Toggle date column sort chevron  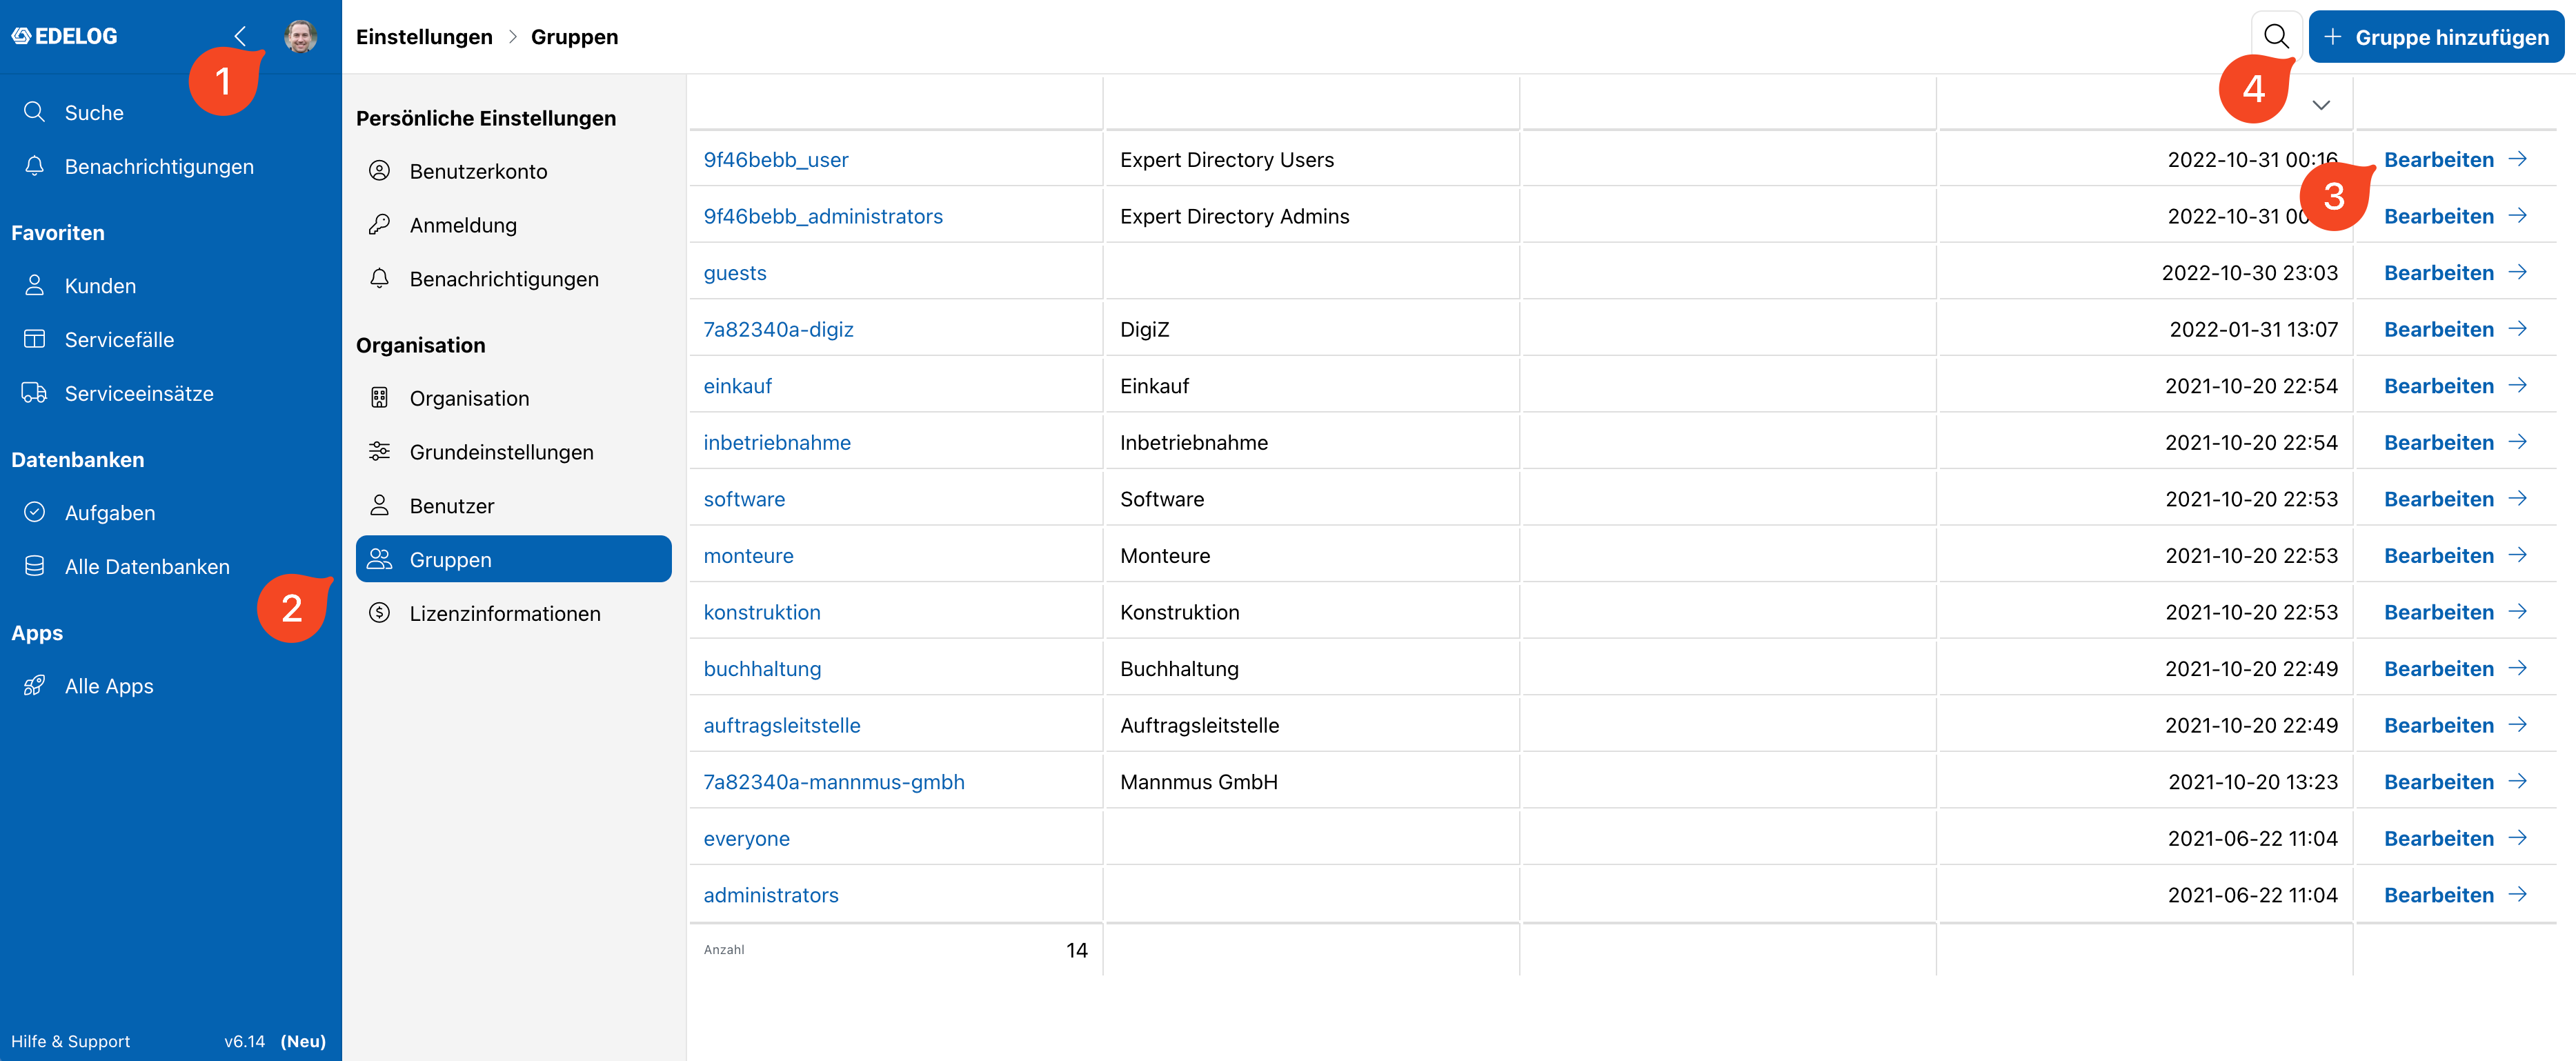(x=2321, y=105)
